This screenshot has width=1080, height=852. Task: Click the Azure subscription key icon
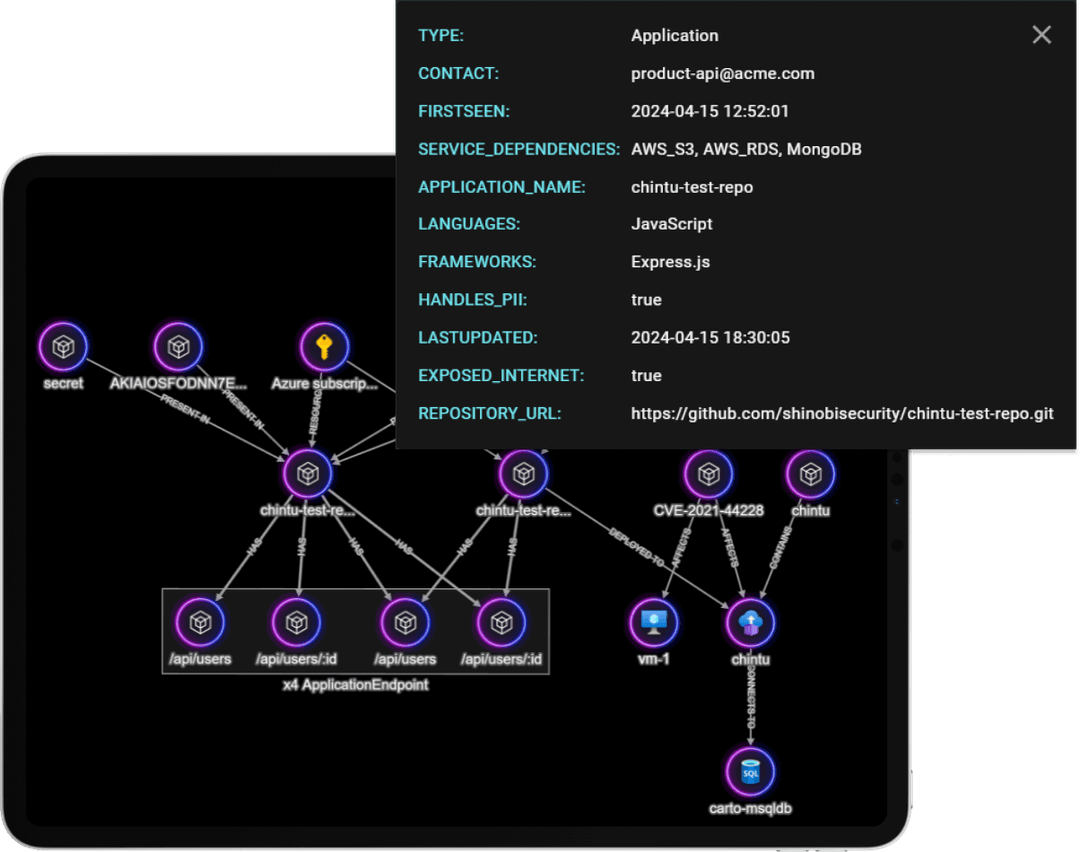click(322, 345)
